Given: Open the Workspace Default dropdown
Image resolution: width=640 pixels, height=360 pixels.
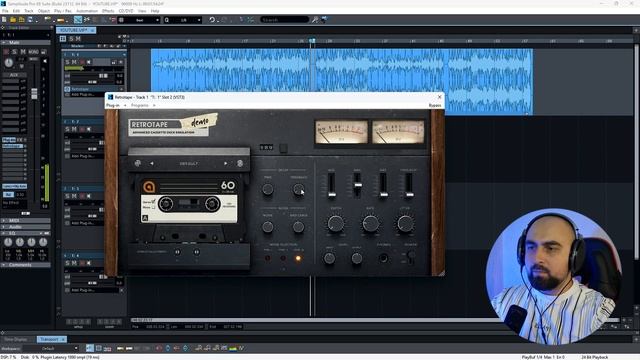Looking at the screenshot, I should coord(51,348).
